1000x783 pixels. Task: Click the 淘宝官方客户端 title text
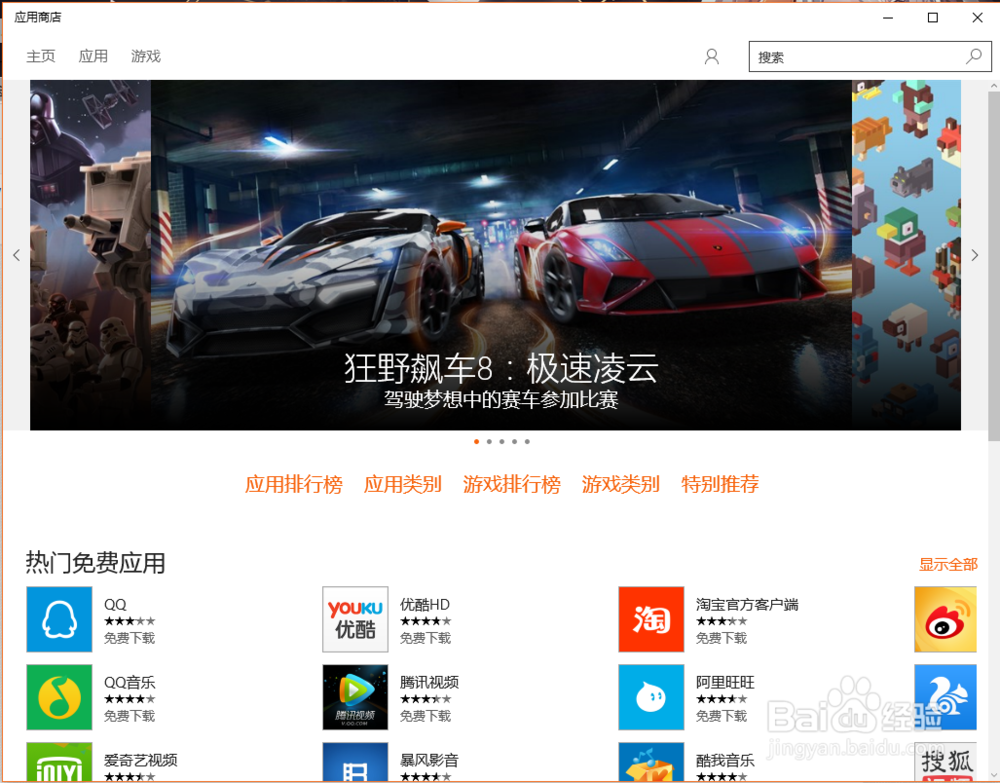[747, 604]
